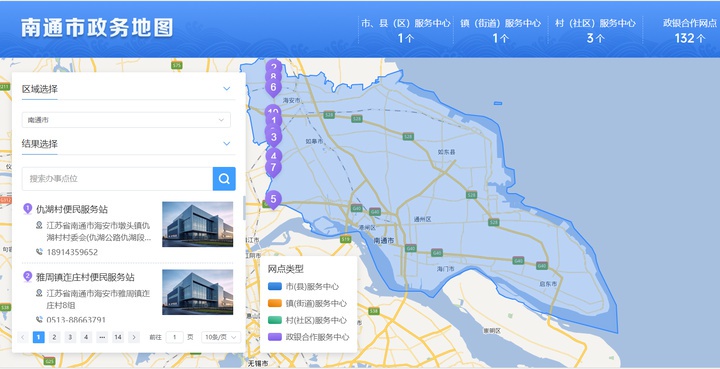Screen dimensions: 720x369
Task: Collapse the 结果选择 section chevron
Action: tap(226, 144)
